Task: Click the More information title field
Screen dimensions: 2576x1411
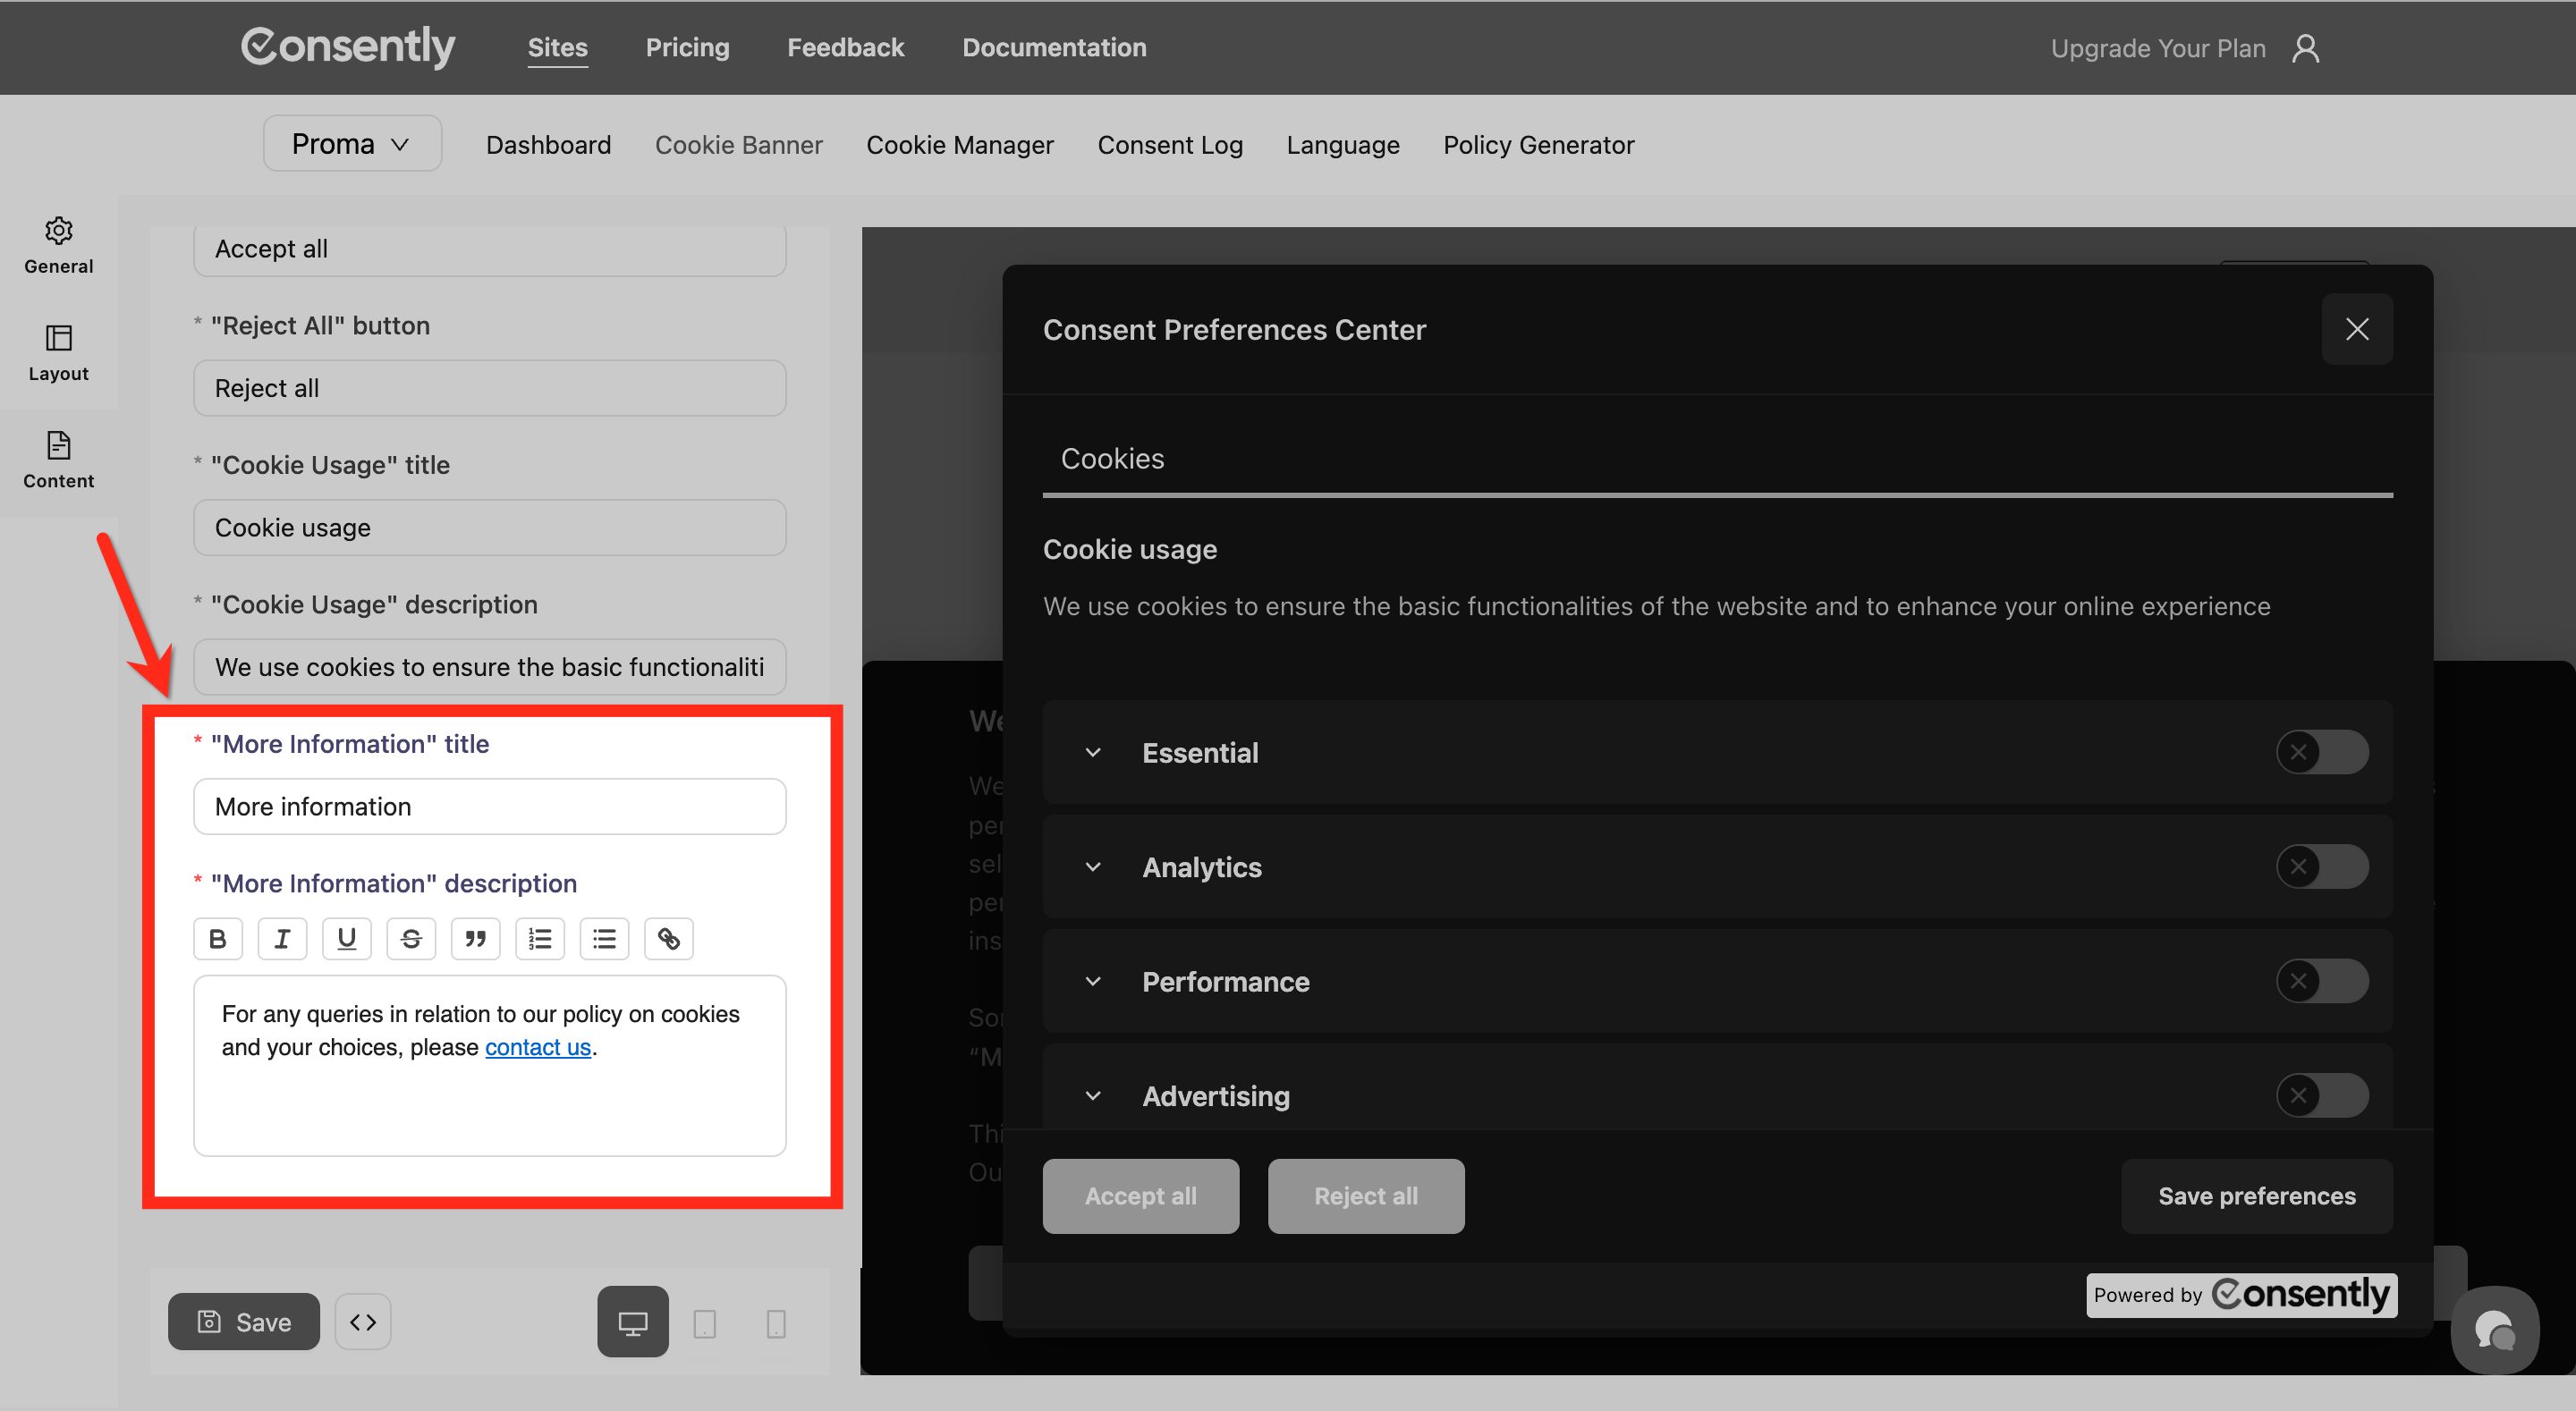Action: [x=489, y=806]
